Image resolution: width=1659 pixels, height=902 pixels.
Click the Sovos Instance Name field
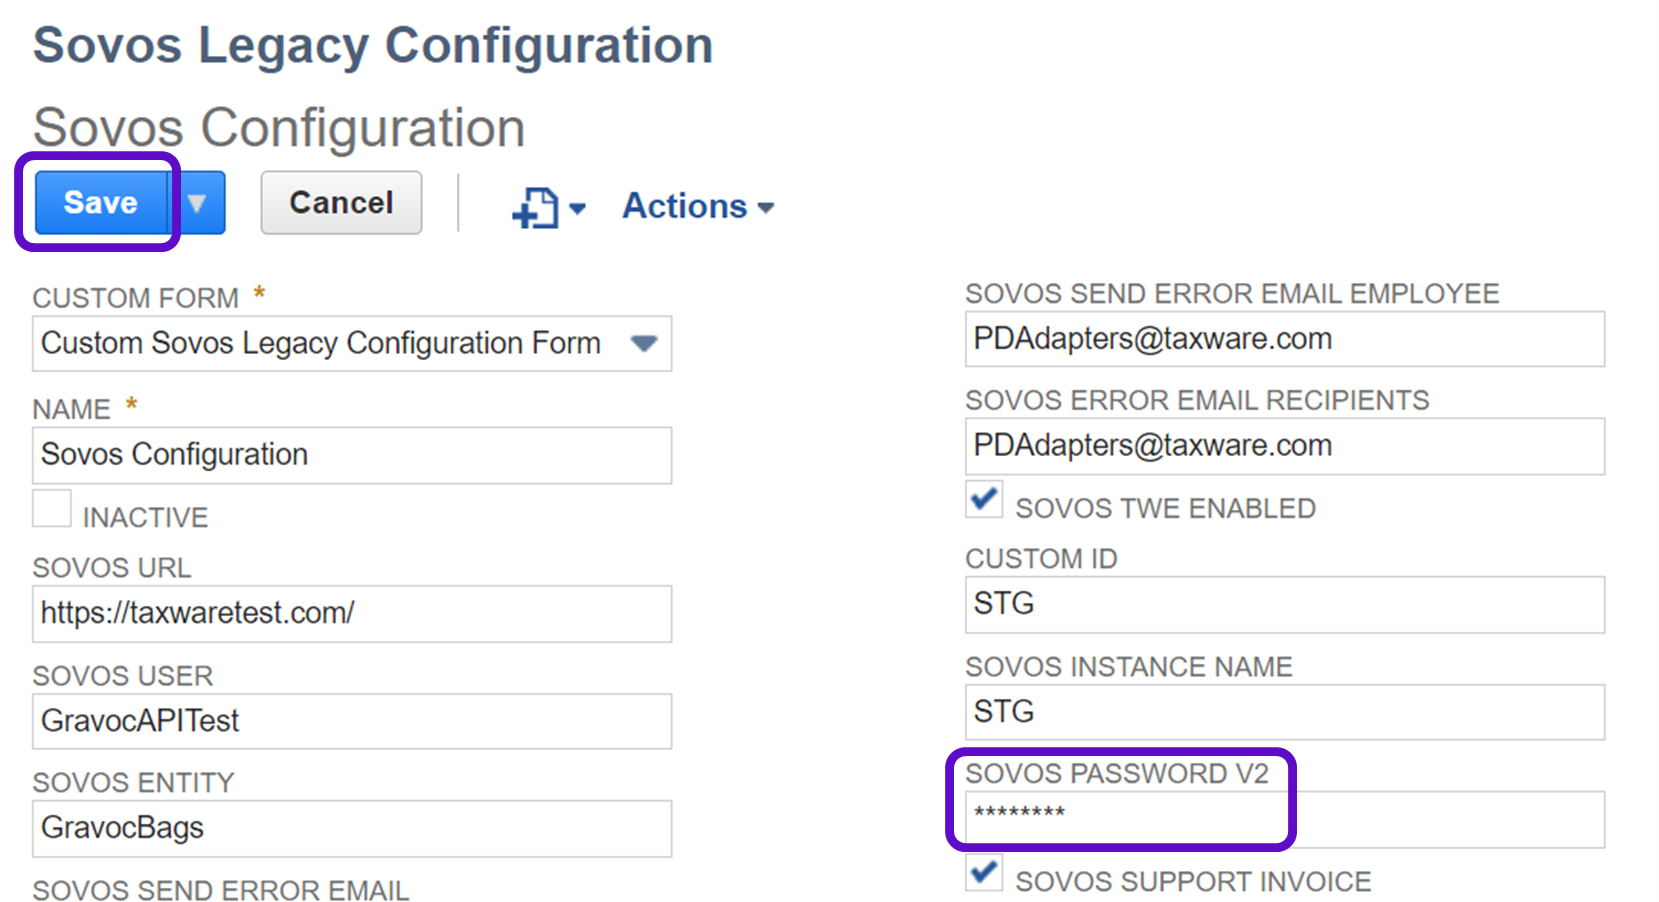[x=1284, y=712]
